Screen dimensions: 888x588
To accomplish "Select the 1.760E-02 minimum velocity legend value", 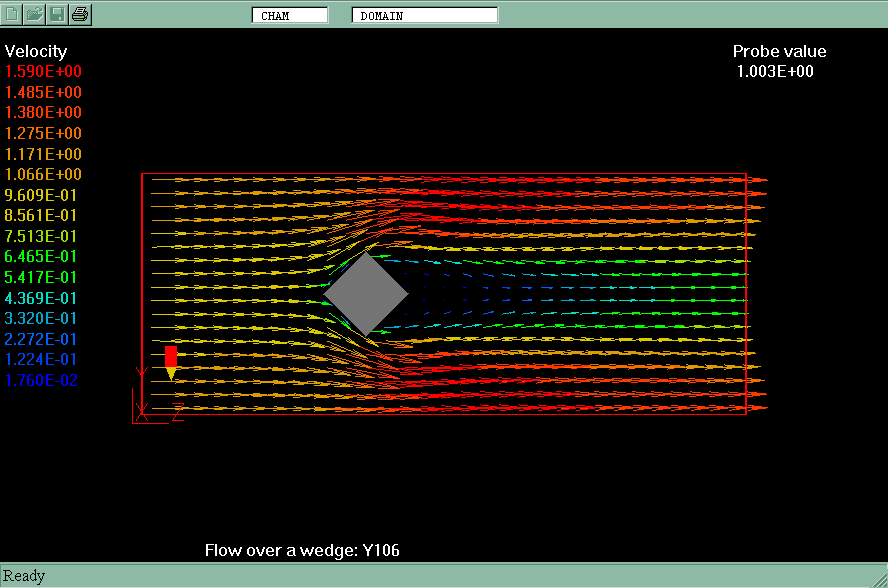I will click(41, 380).
